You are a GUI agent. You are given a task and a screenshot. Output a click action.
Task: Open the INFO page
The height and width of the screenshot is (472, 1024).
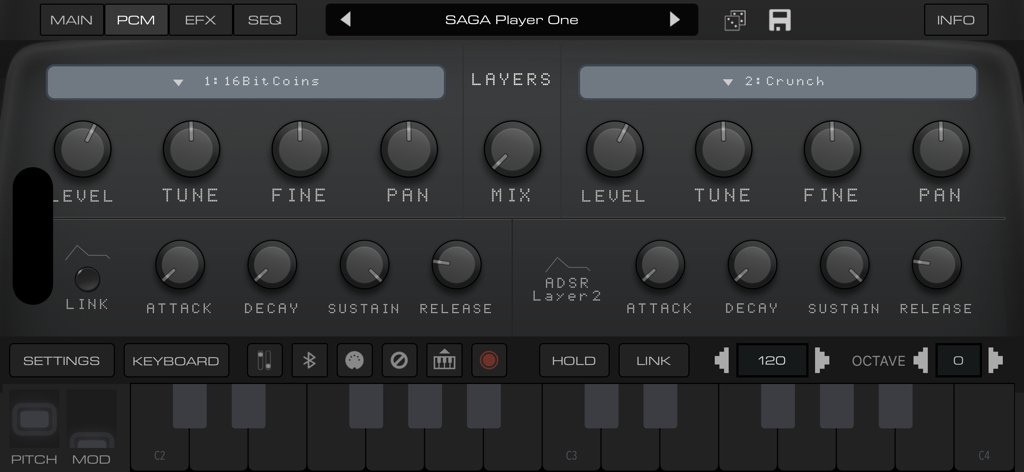[955, 20]
